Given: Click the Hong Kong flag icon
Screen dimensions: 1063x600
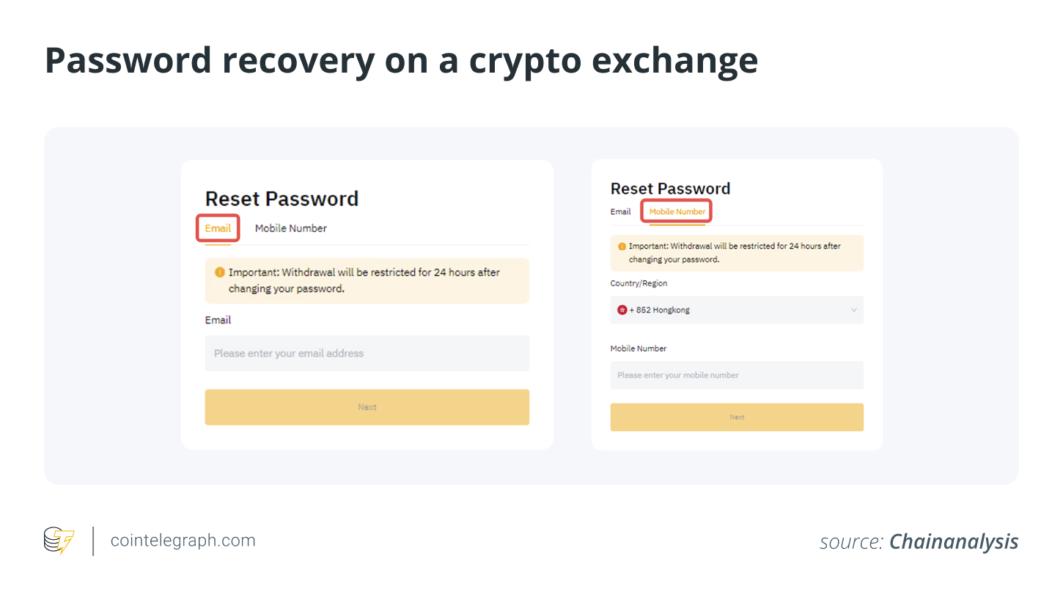Looking at the screenshot, I should click(x=622, y=310).
